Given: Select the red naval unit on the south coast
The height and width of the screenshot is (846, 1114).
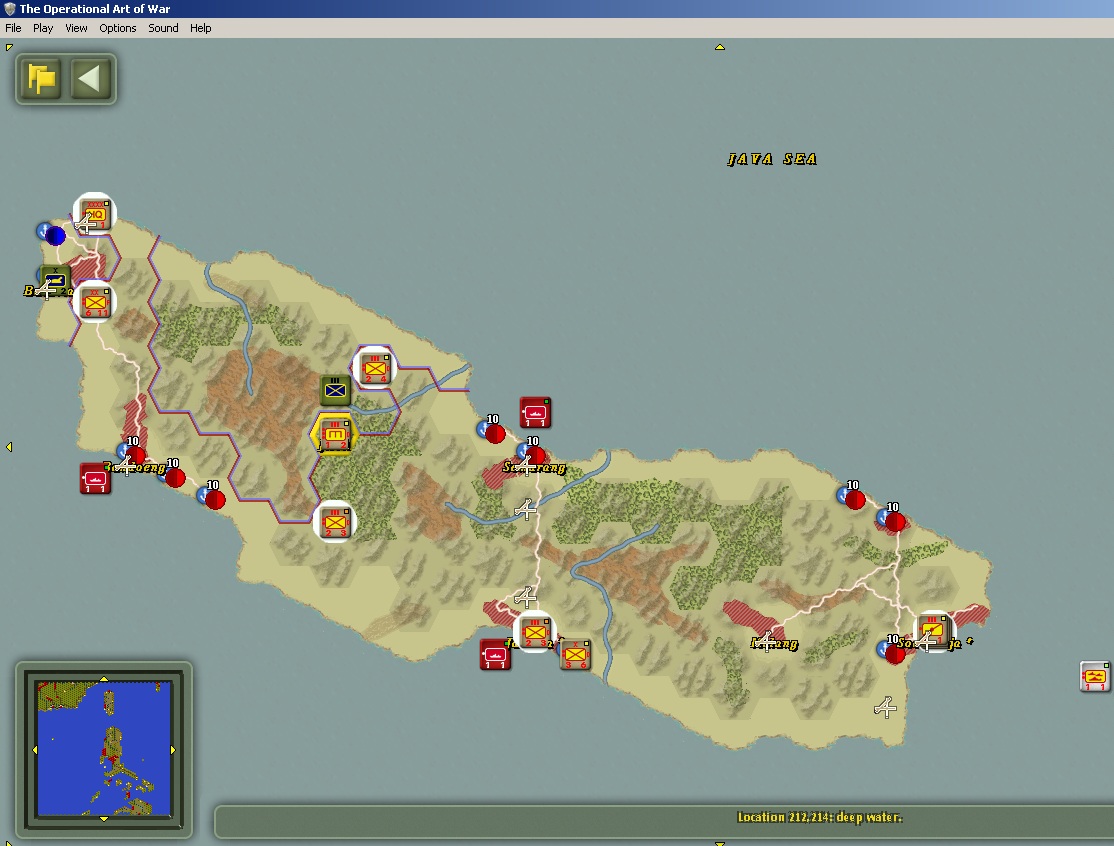Looking at the screenshot, I should tap(495, 654).
